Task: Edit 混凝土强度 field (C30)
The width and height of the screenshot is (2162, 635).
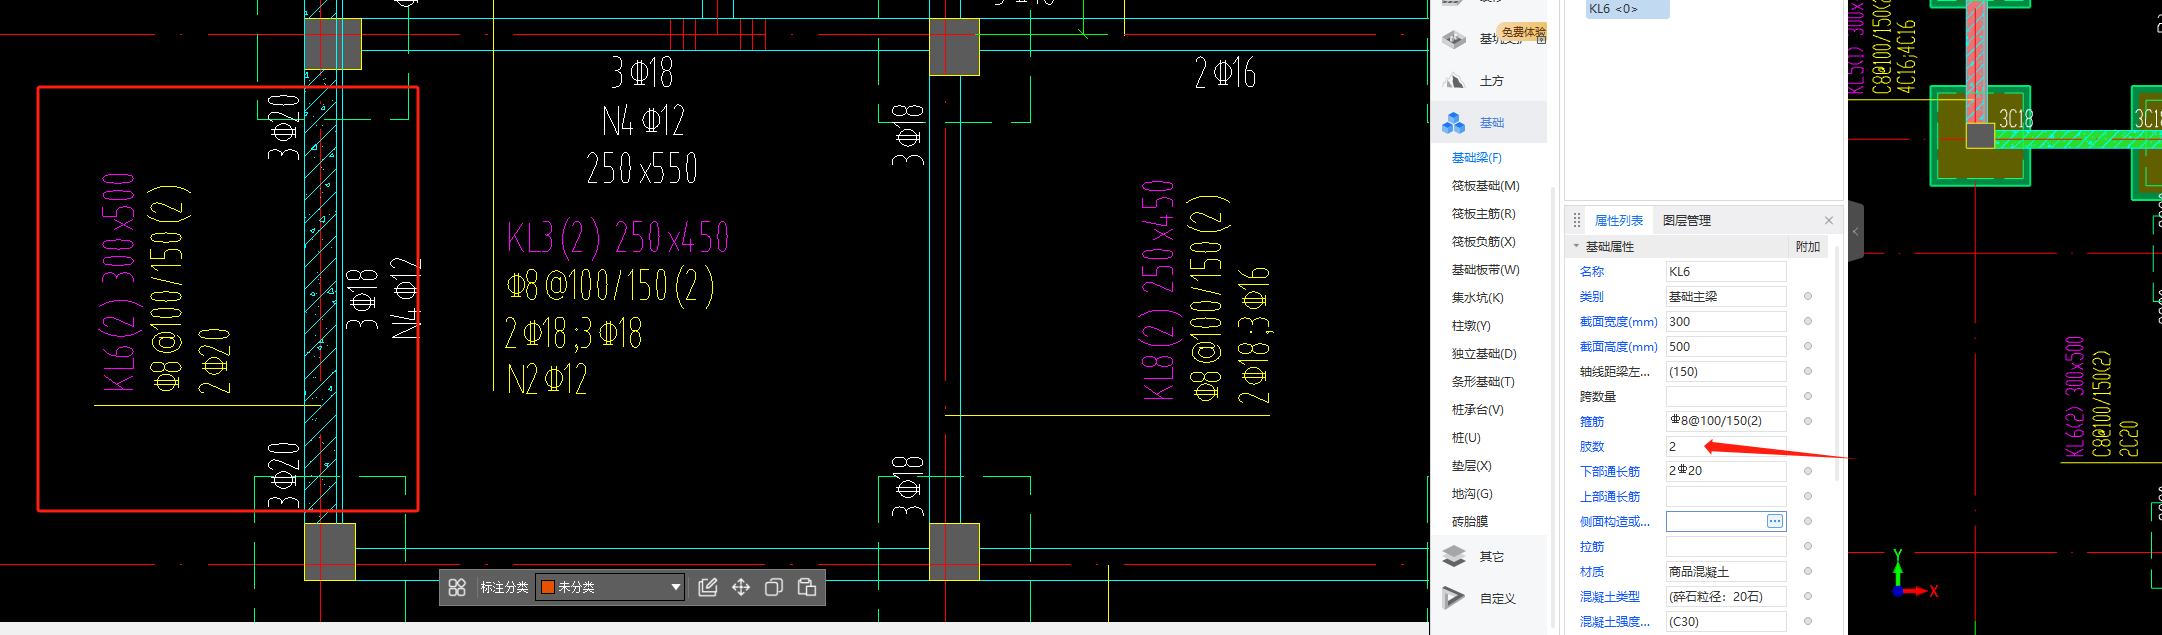Action: point(1726,622)
